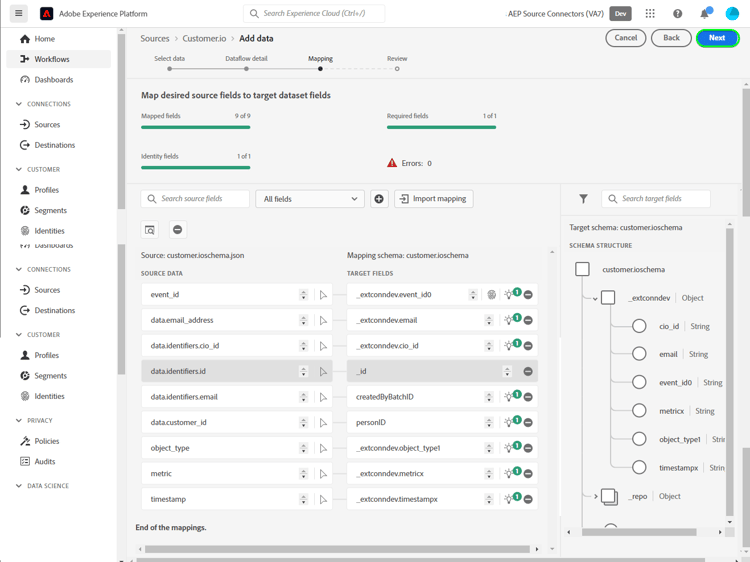Open the app switcher grid icon
Screen dimensions: 750x562
(650, 13)
